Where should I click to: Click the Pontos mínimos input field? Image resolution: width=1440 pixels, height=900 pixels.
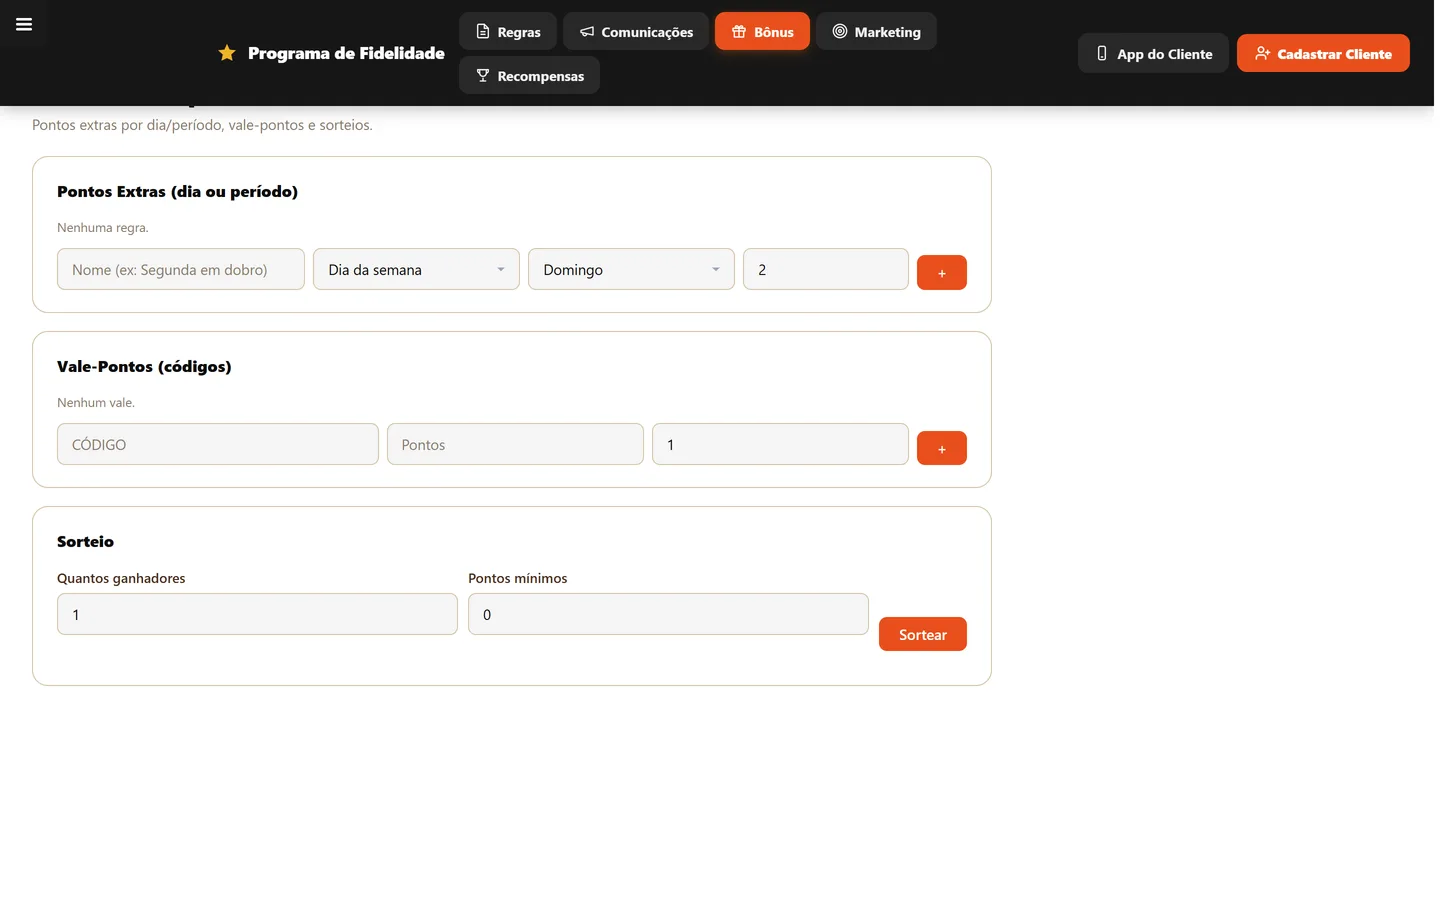point(668,614)
